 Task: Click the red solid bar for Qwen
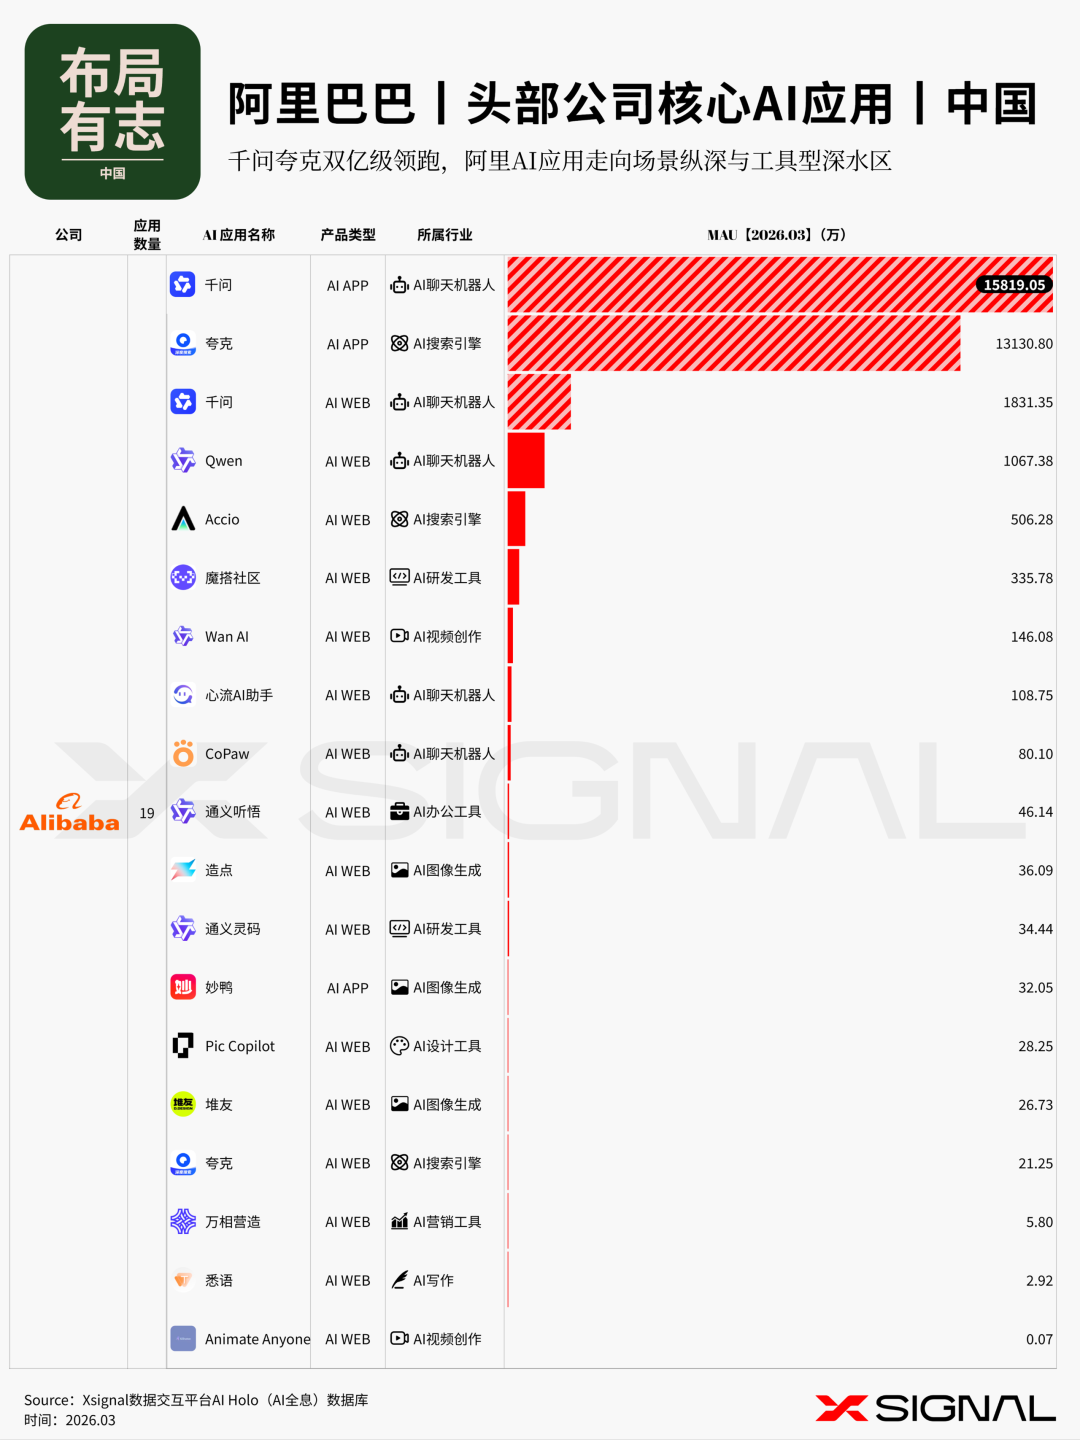tap(526, 461)
